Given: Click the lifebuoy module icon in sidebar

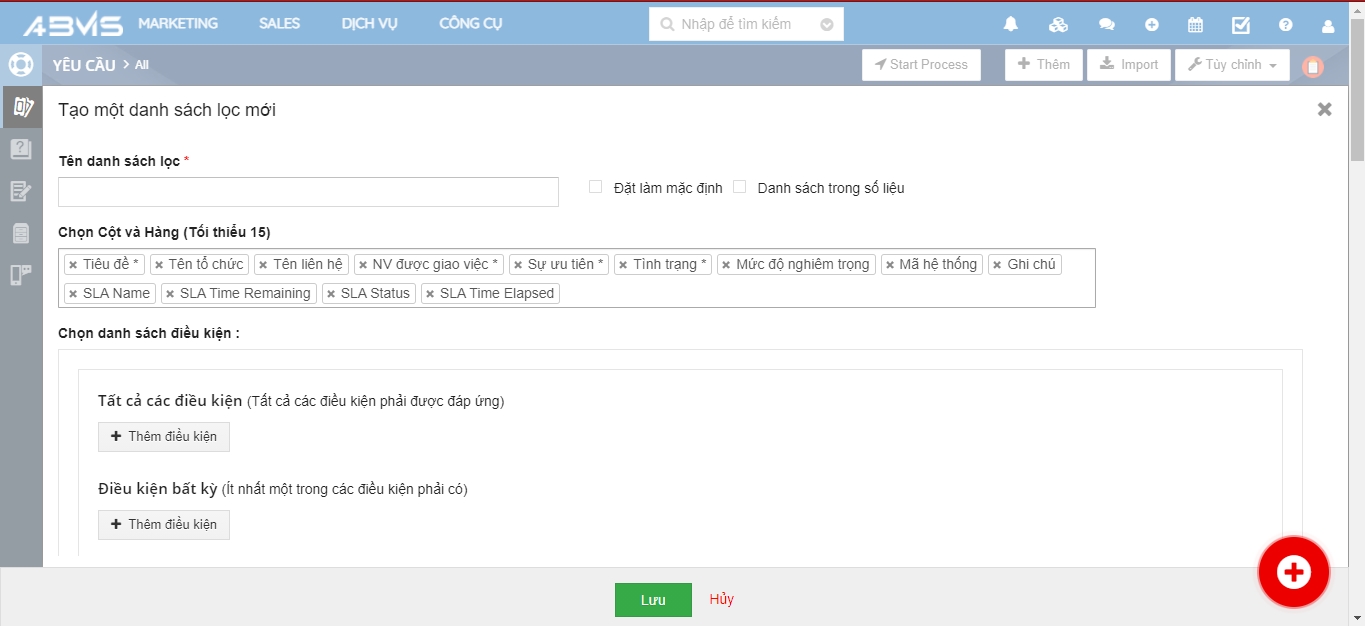Looking at the screenshot, I should (21, 65).
